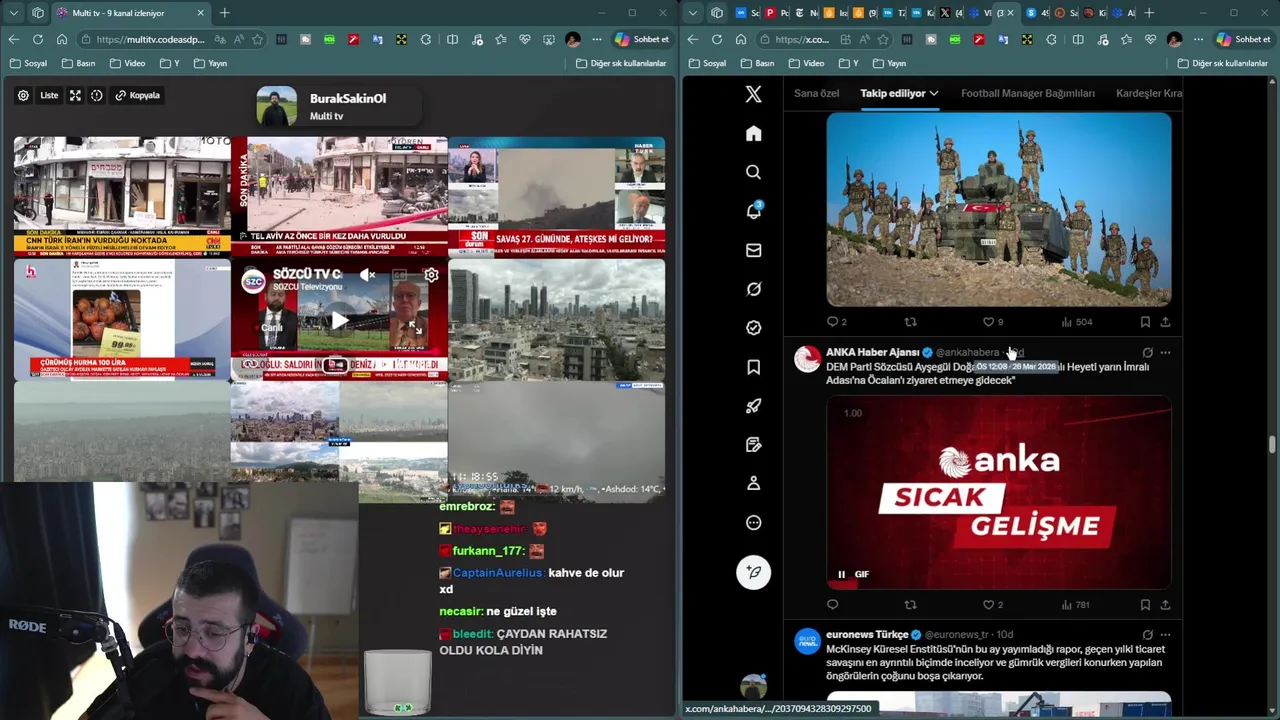Image resolution: width=1280 pixels, height=720 pixels.
Task: Open more menu on ANKA post
Action: click(x=1165, y=353)
